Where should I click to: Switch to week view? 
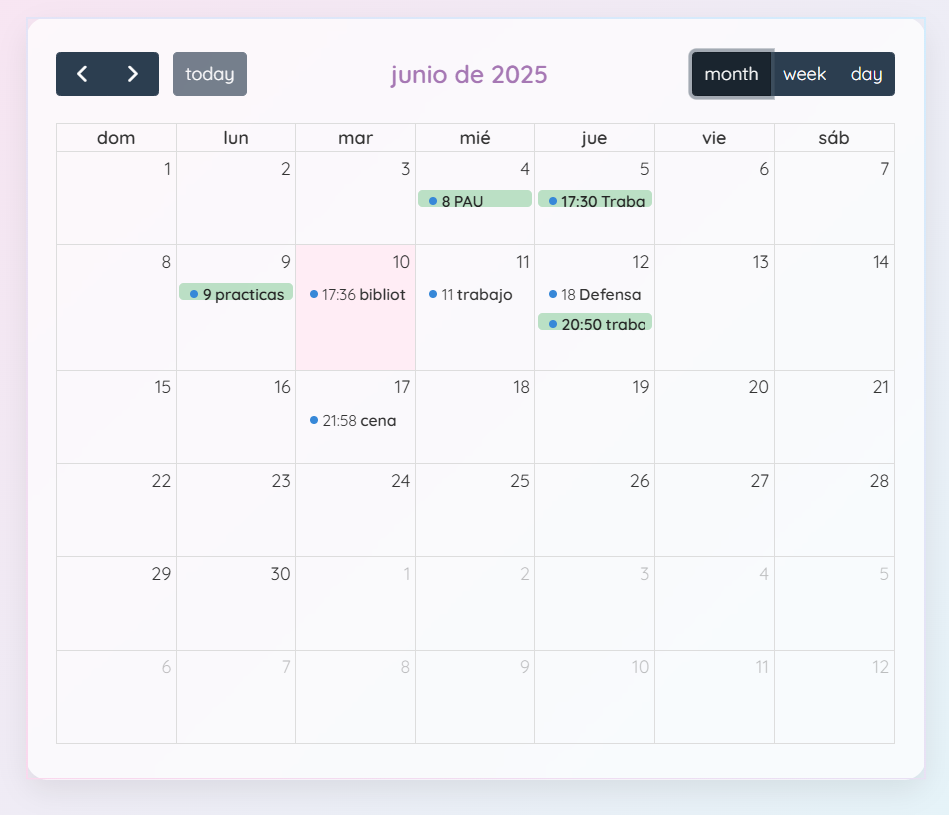(804, 74)
